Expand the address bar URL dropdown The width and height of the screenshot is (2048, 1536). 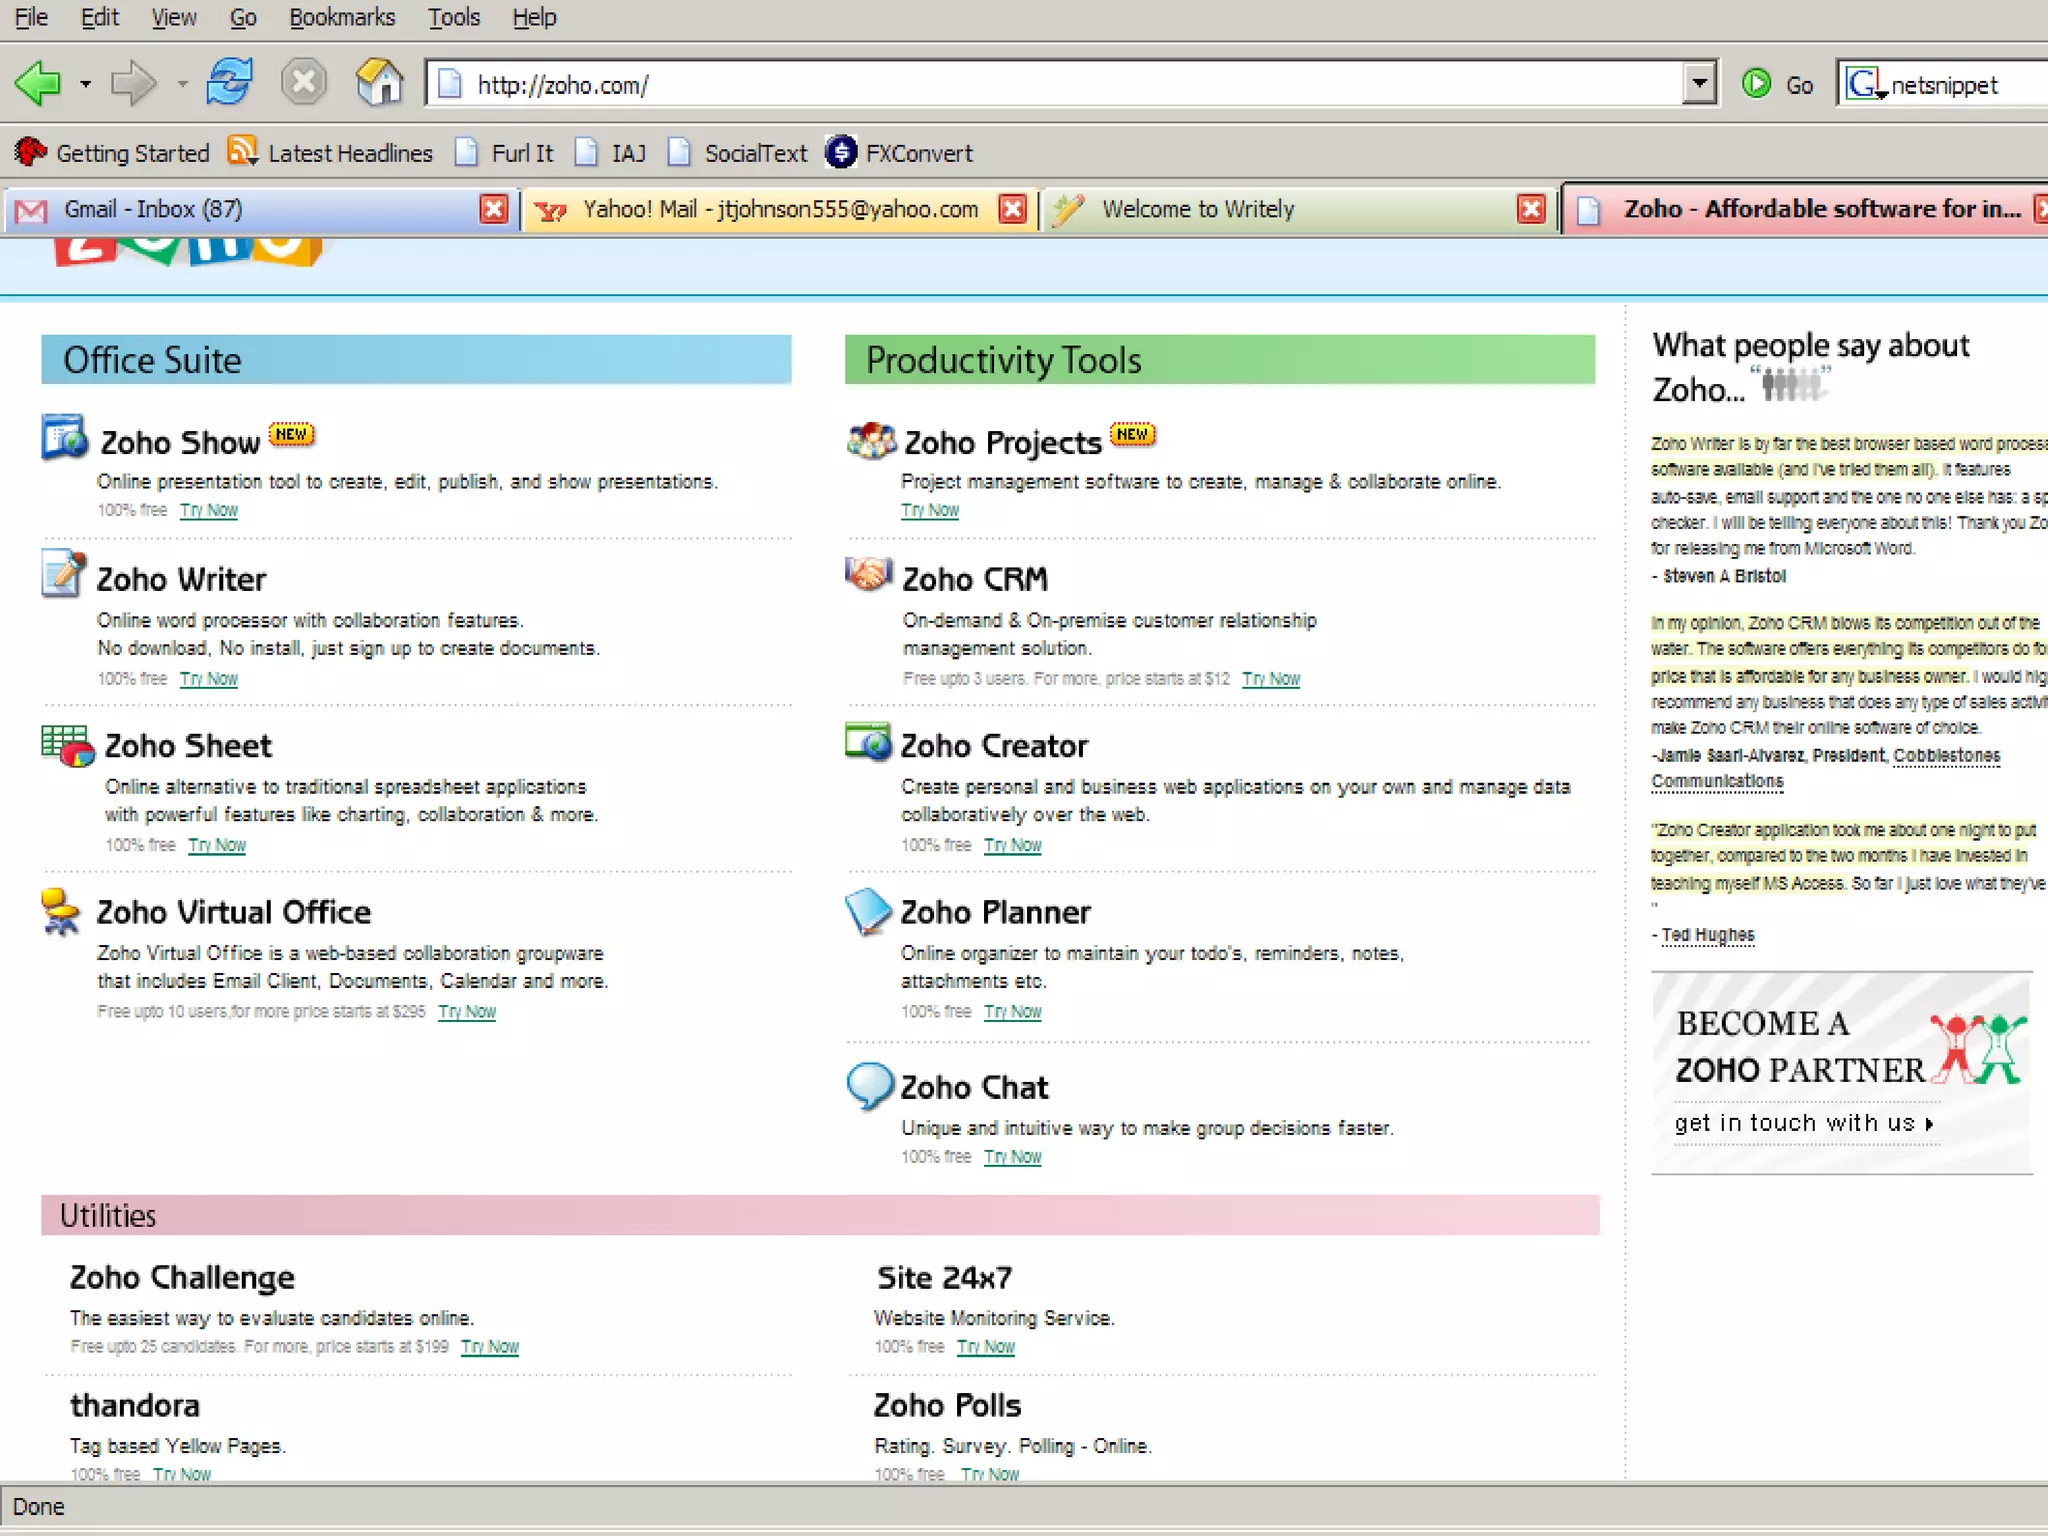[x=1699, y=84]
